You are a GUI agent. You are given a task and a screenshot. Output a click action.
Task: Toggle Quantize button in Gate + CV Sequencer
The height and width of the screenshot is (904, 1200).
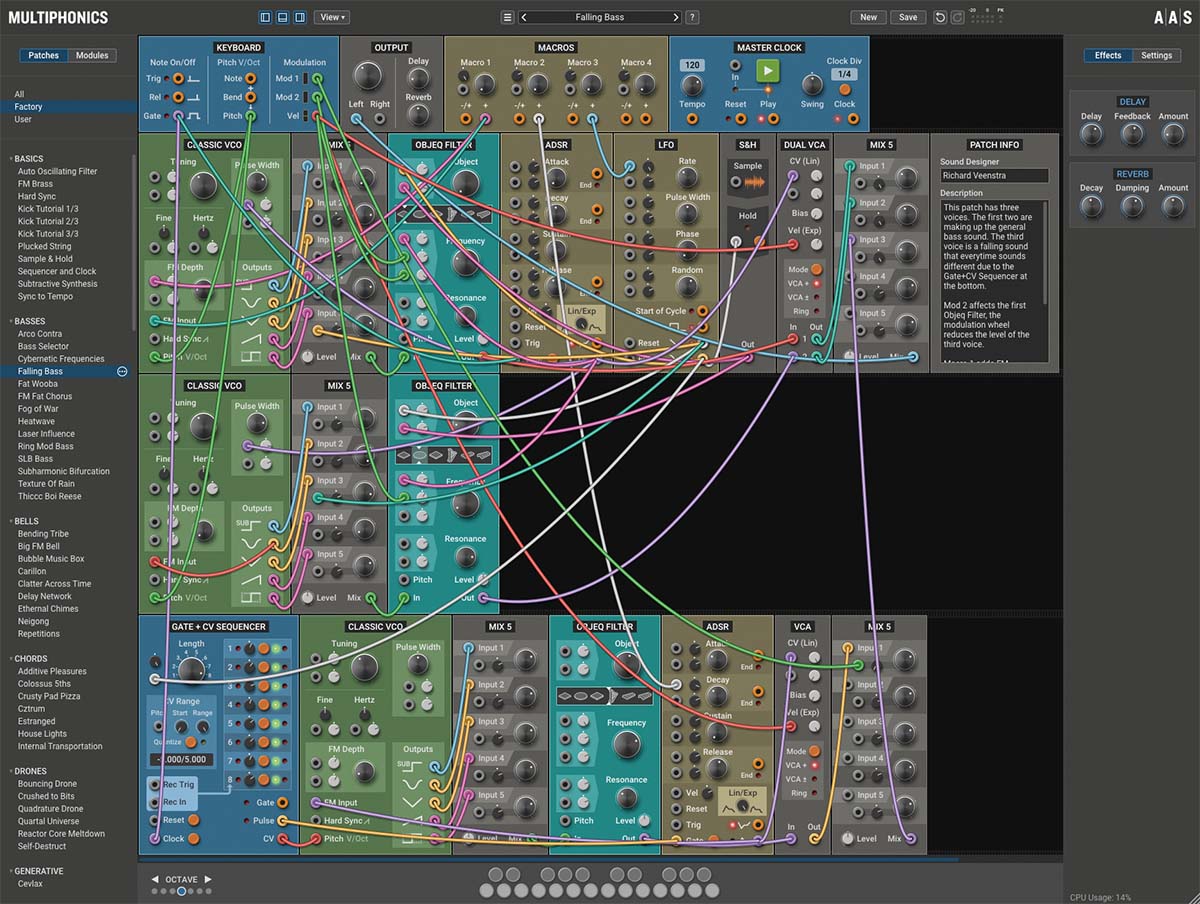(x=190, y=741)
